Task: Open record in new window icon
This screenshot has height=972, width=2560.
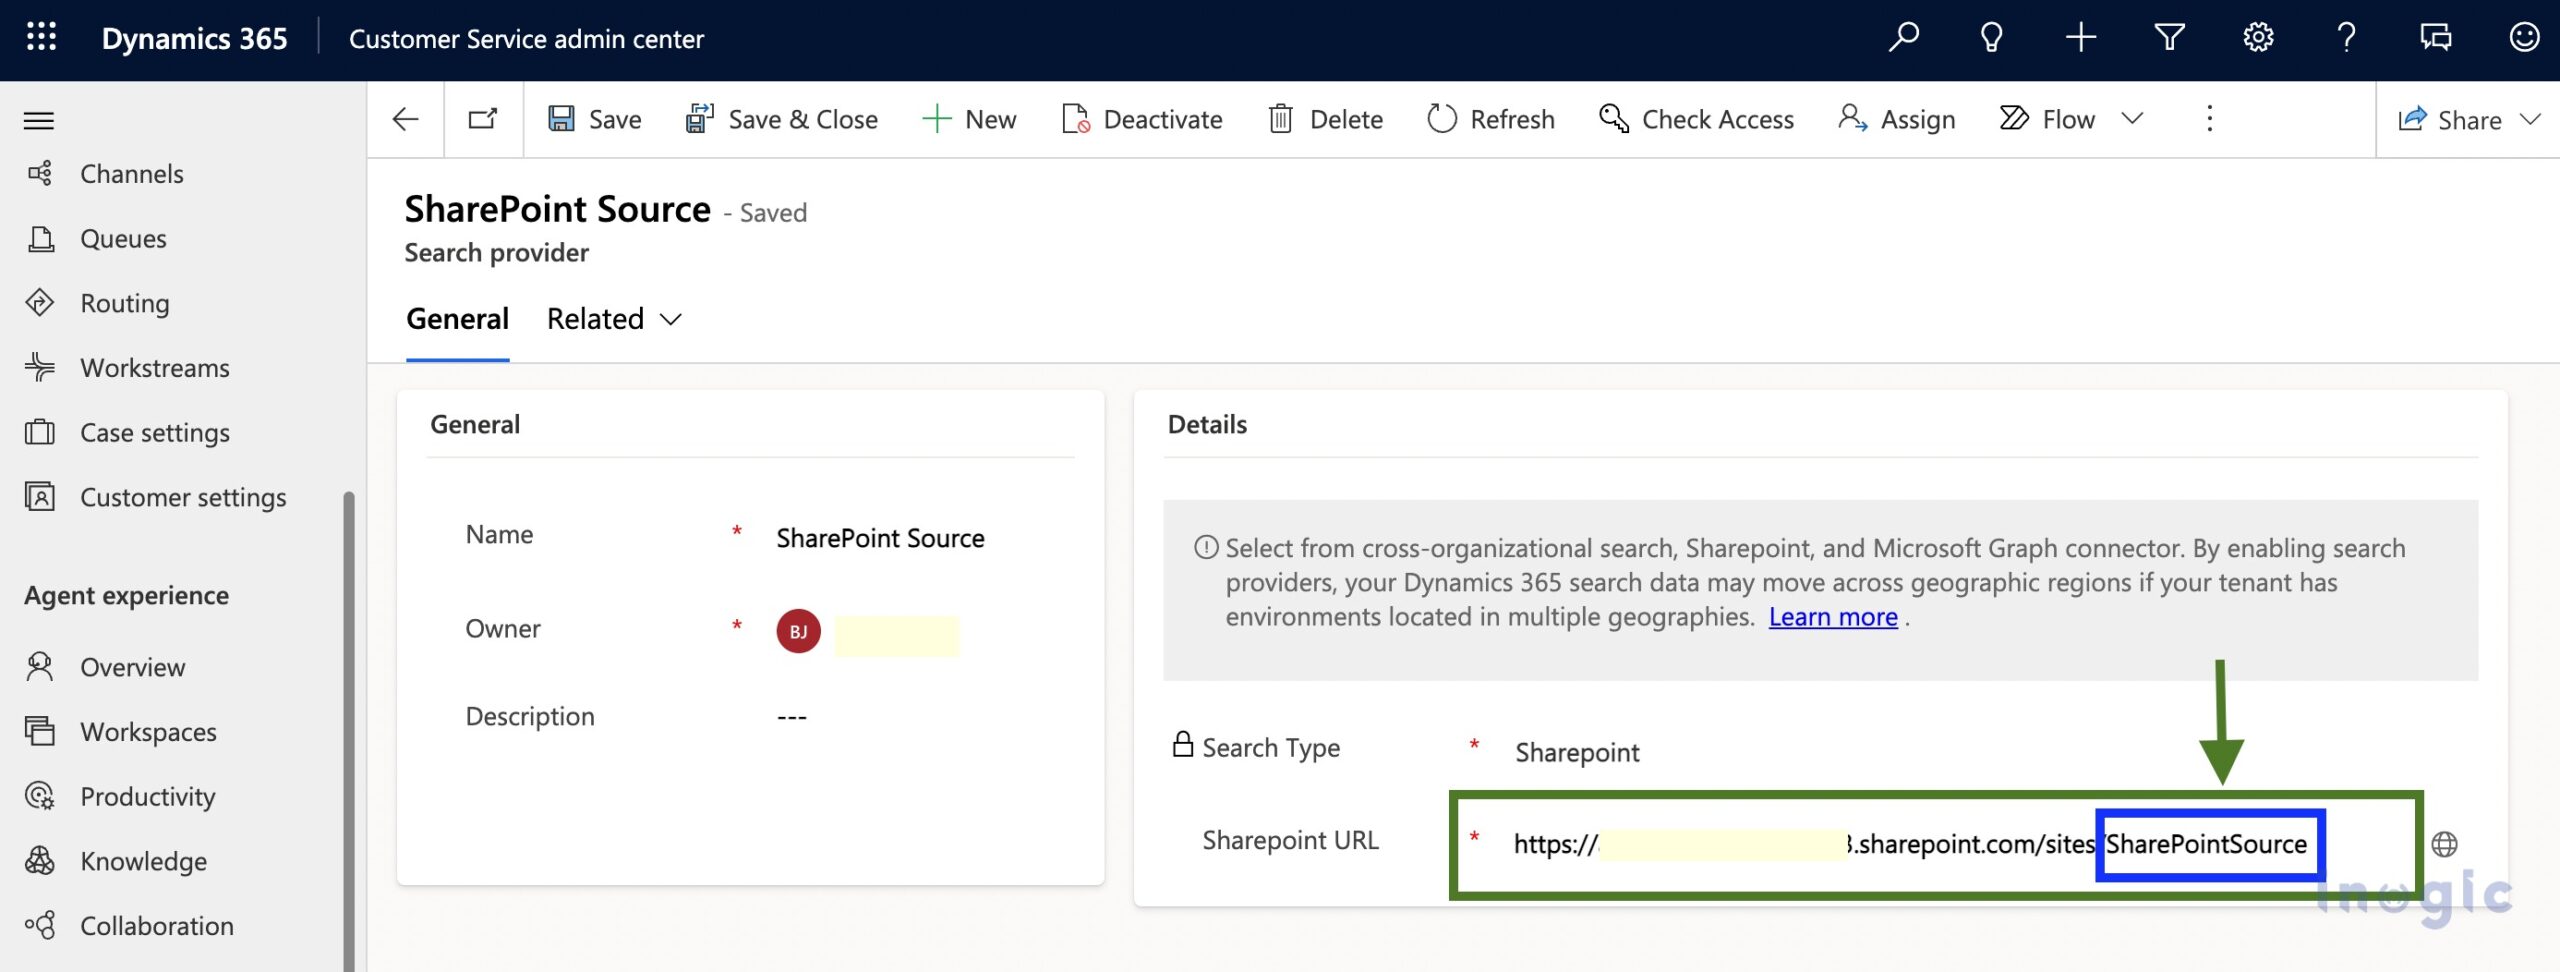Action: [483, 119]
